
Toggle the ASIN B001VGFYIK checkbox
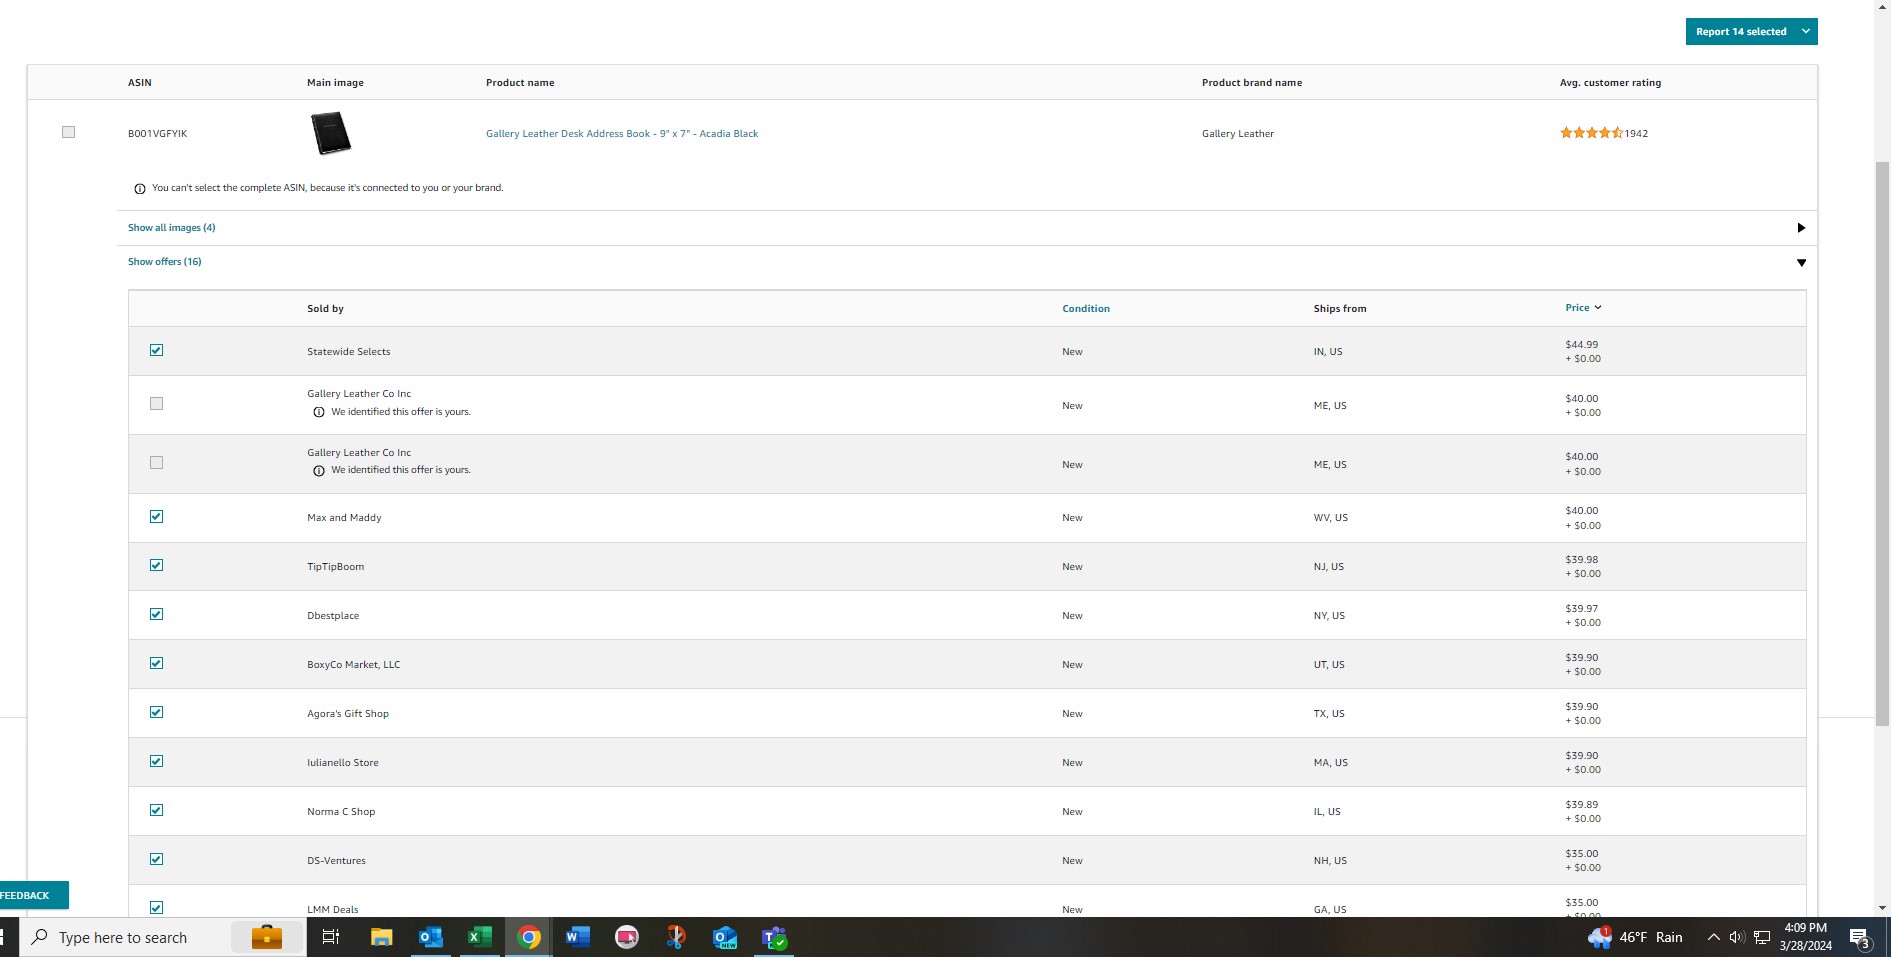tap(68, 132)
